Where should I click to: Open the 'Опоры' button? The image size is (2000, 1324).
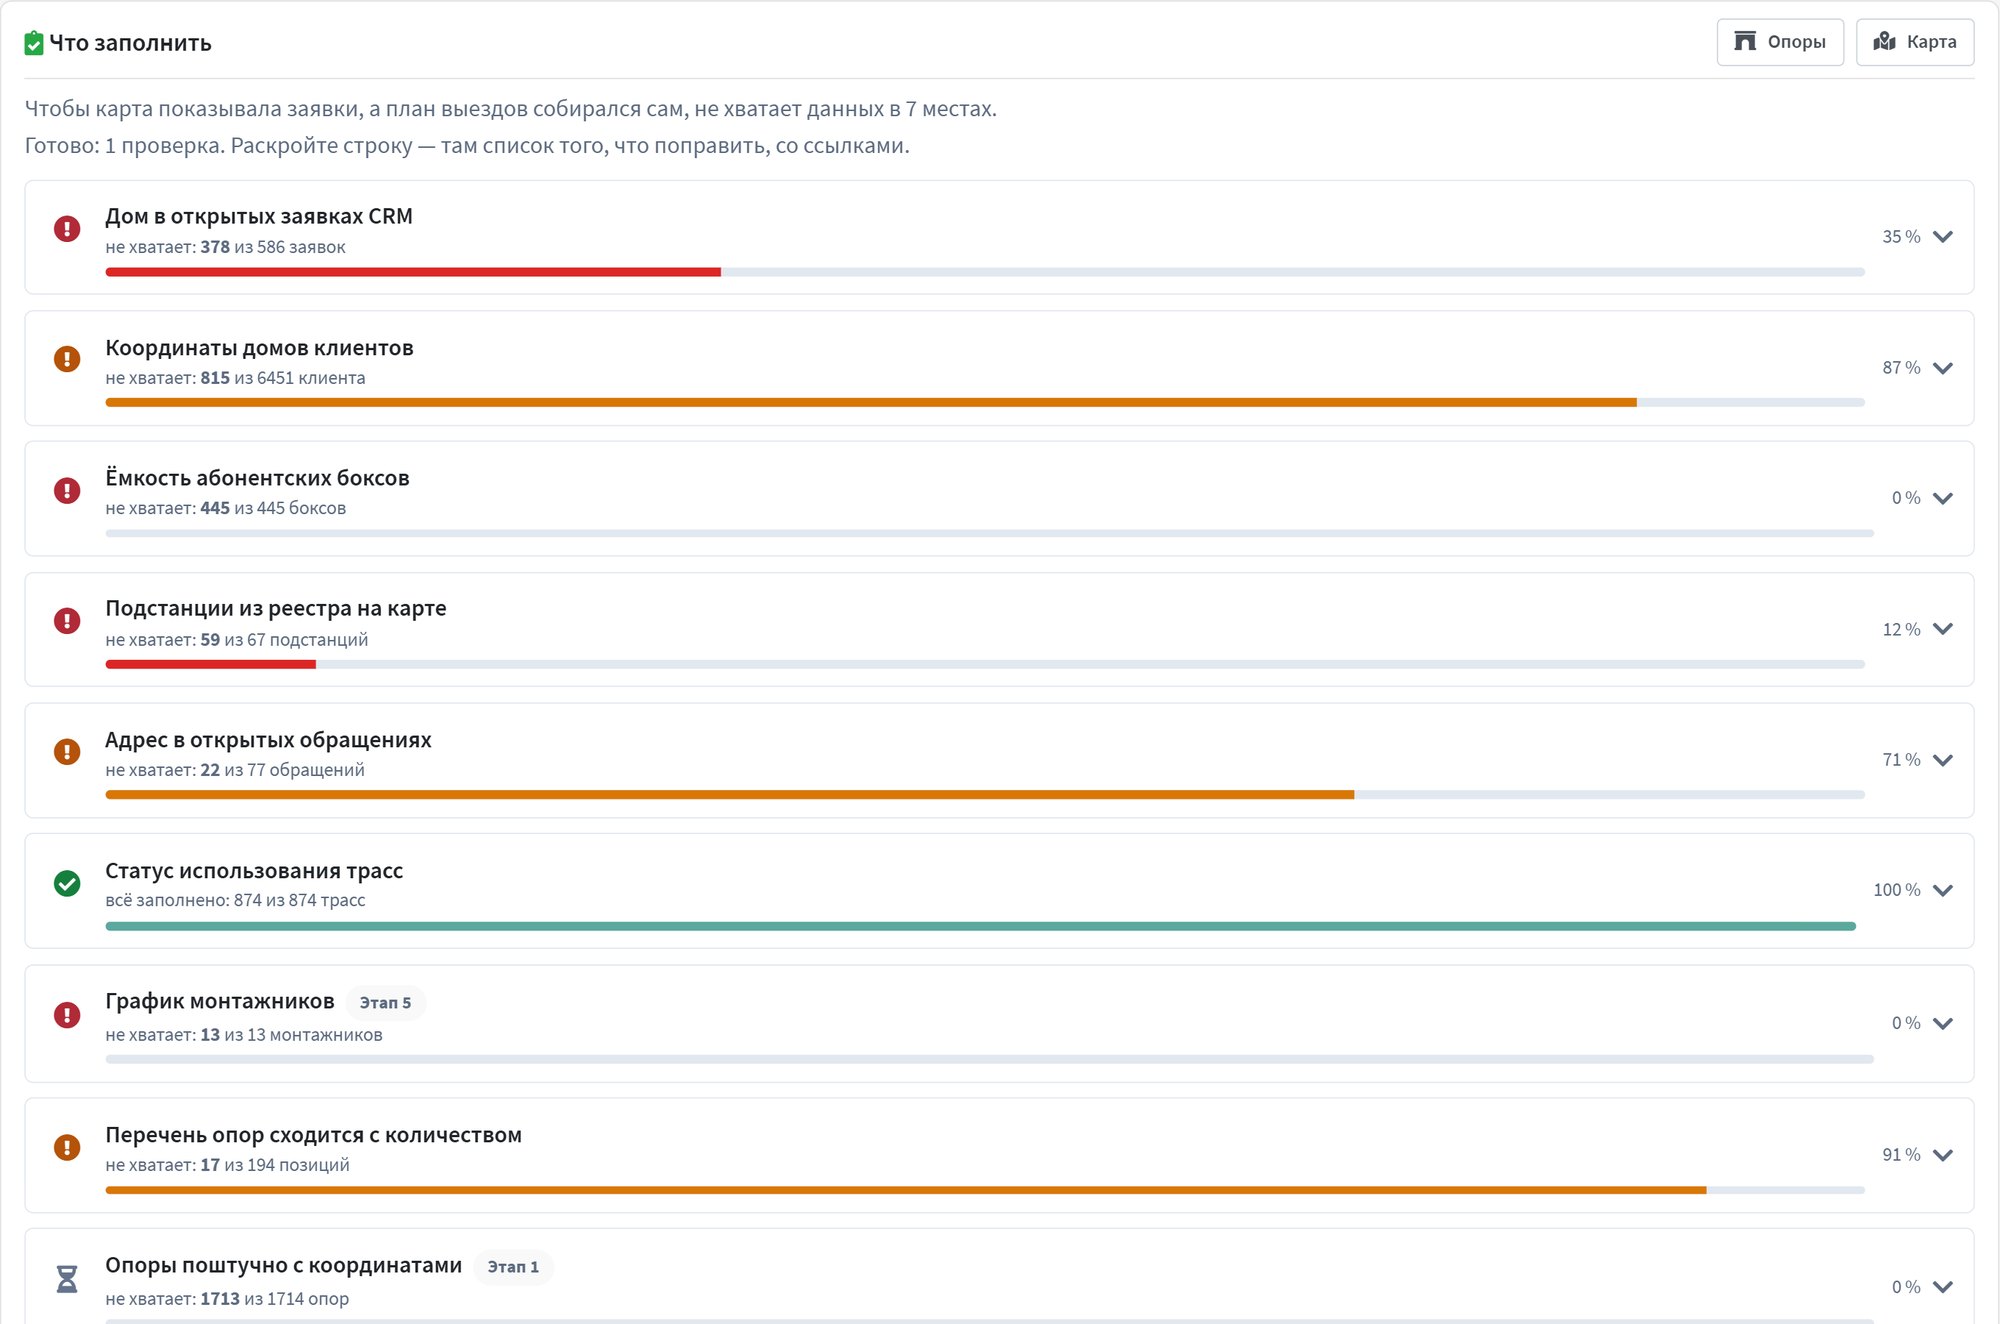click(x=1780, y=42)
